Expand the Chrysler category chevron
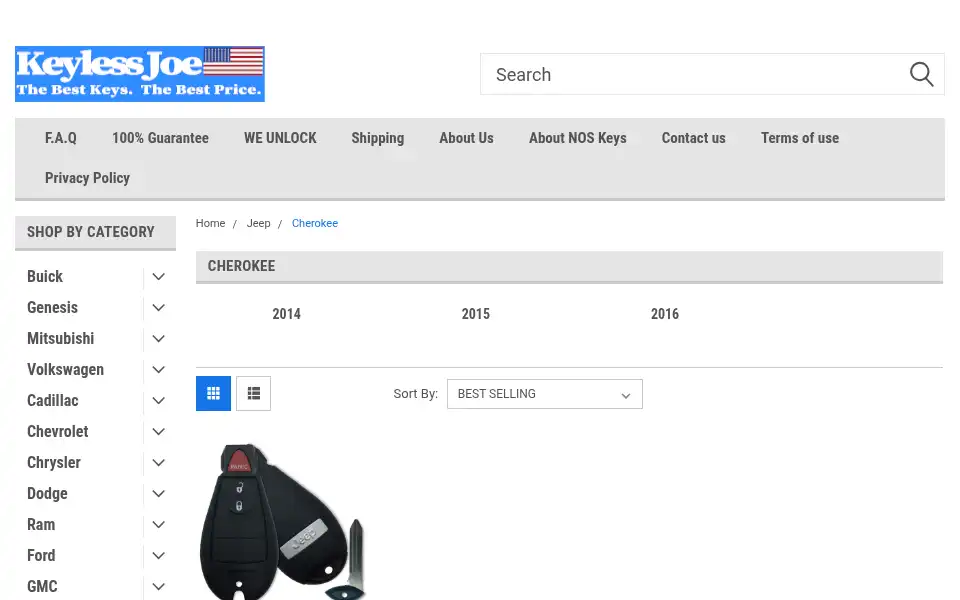Screen dimensions: 960x600 (159, 463)
